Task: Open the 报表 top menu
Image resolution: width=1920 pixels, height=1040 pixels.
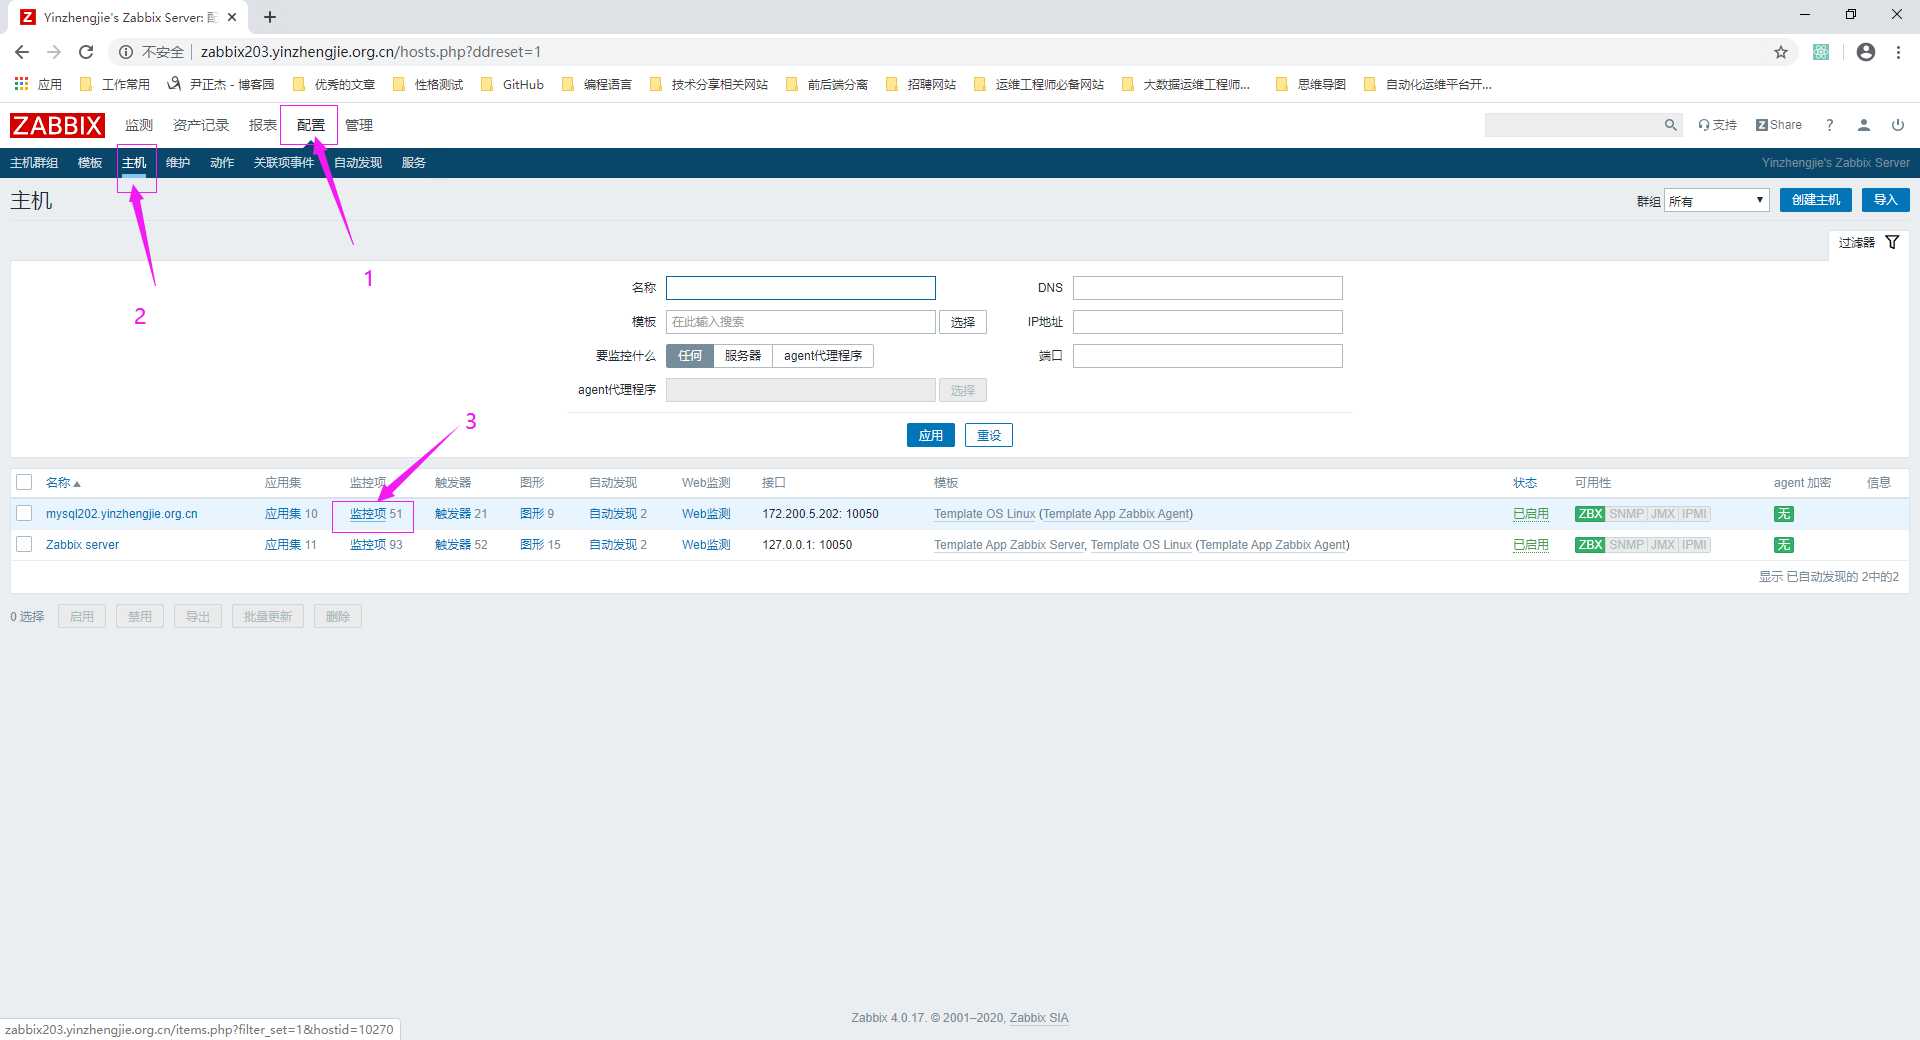Action: [263, 125]
